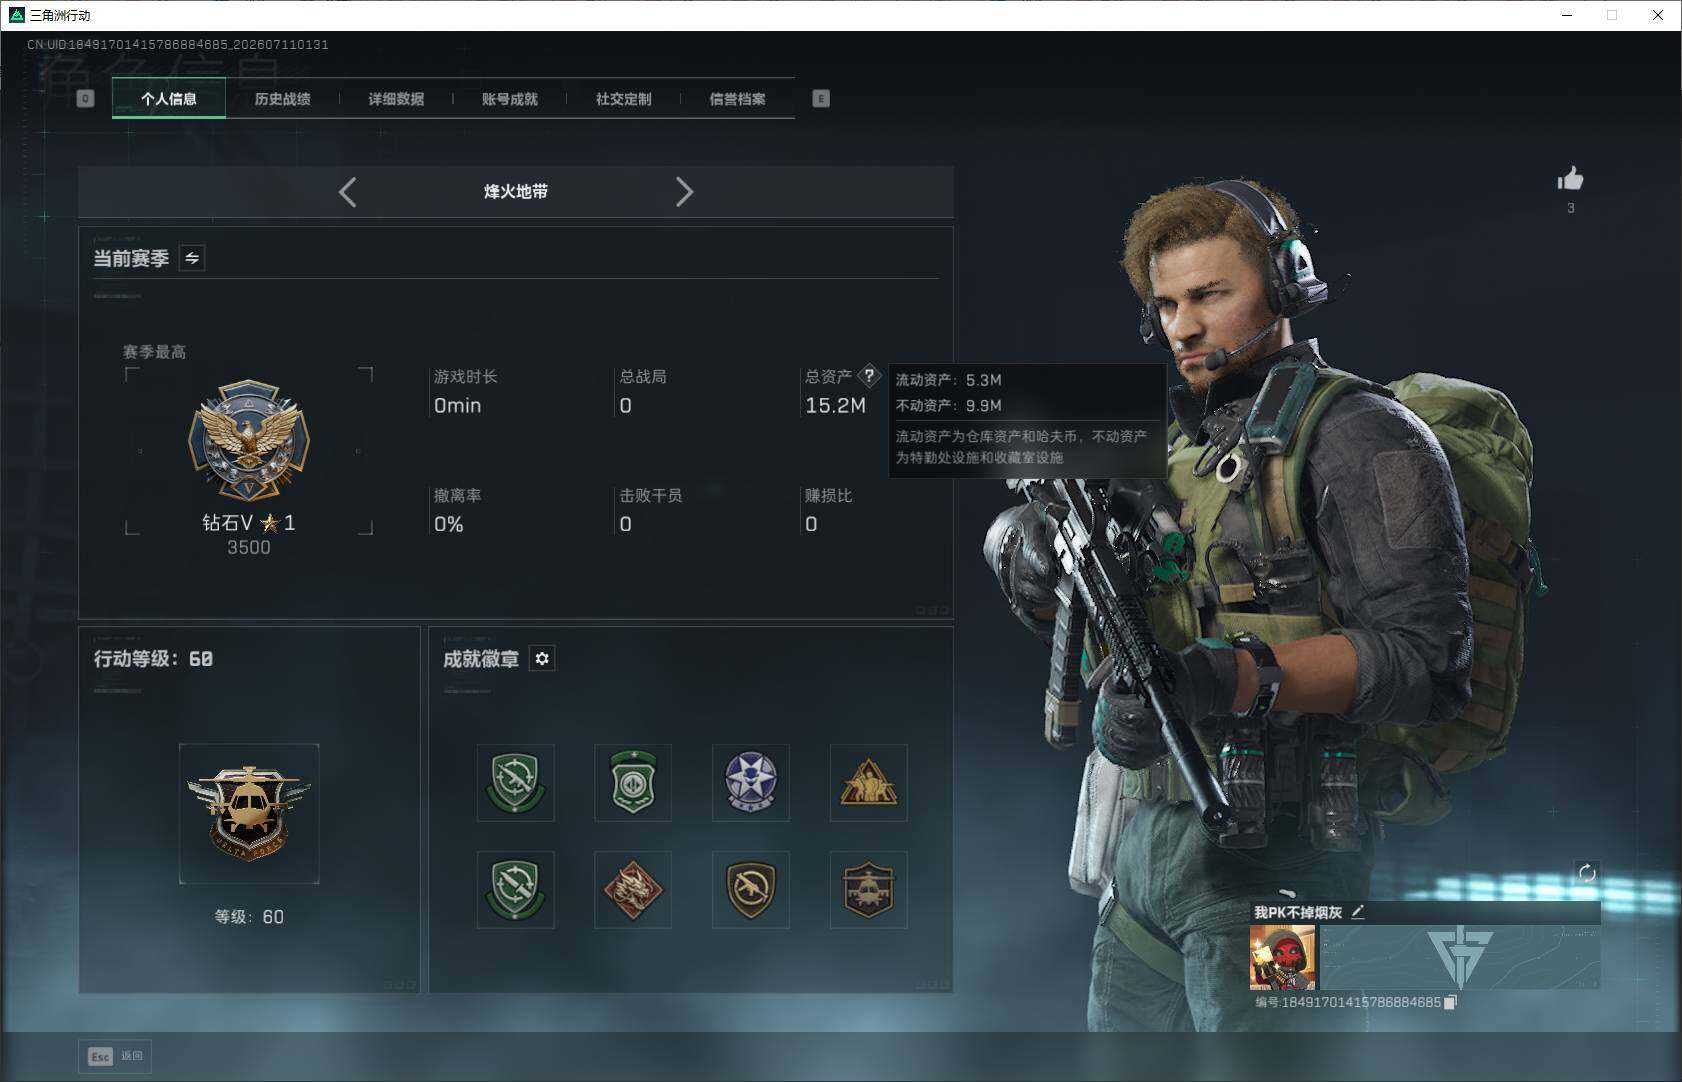Switch to the 个人信息 tab
Image resolution: width=1682 pixels, height=1082 pixels.
(169, 99)
